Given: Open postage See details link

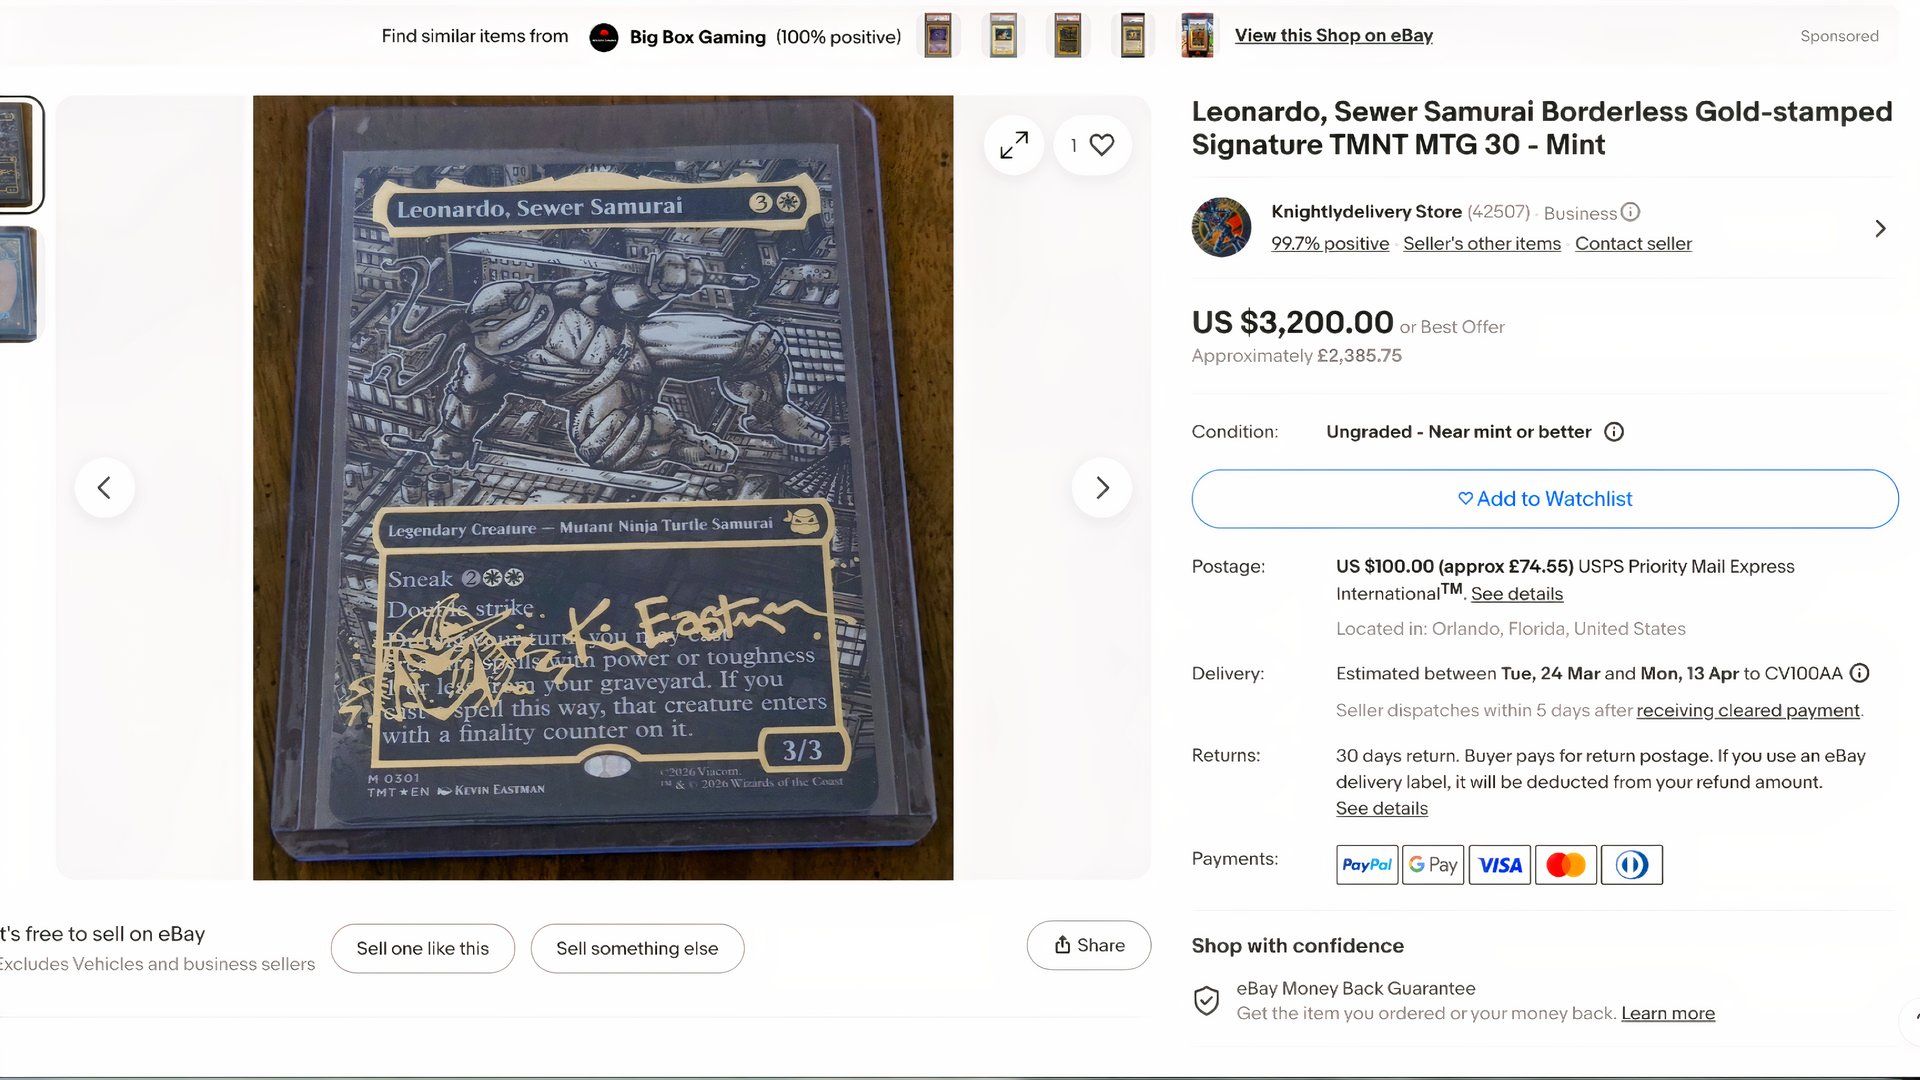Looking at the screenshot, I should click(1516, 594).
